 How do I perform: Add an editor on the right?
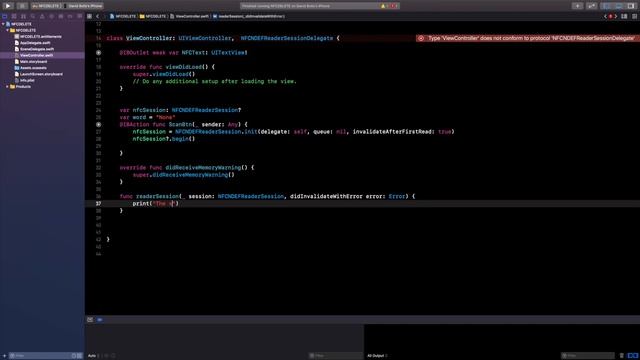[x=635, y=16]
